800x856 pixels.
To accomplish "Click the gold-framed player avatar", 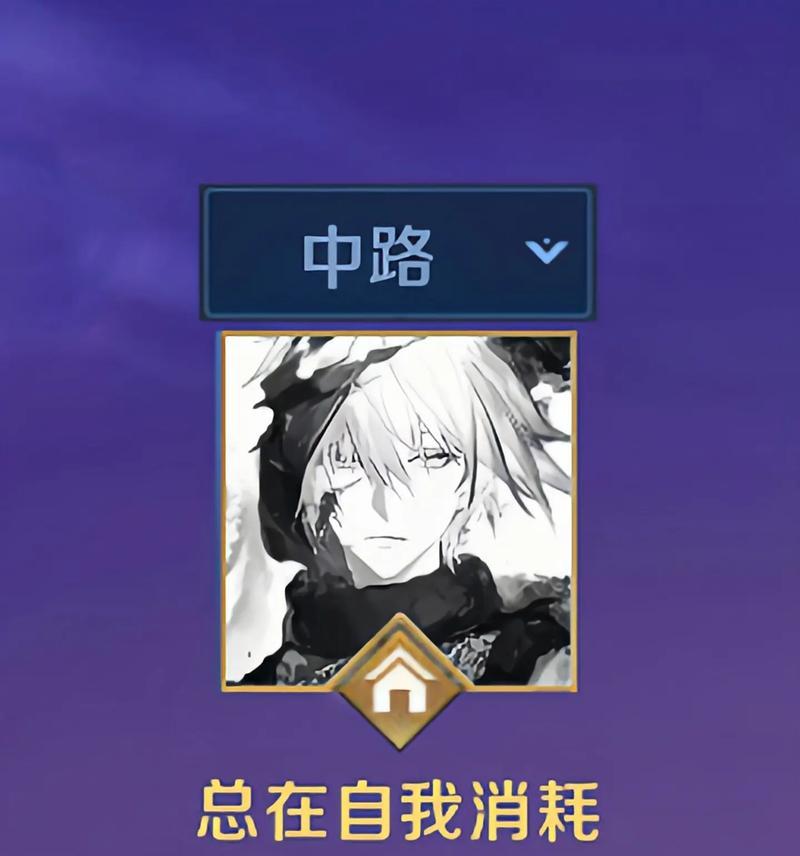I will tap(399, 510).
